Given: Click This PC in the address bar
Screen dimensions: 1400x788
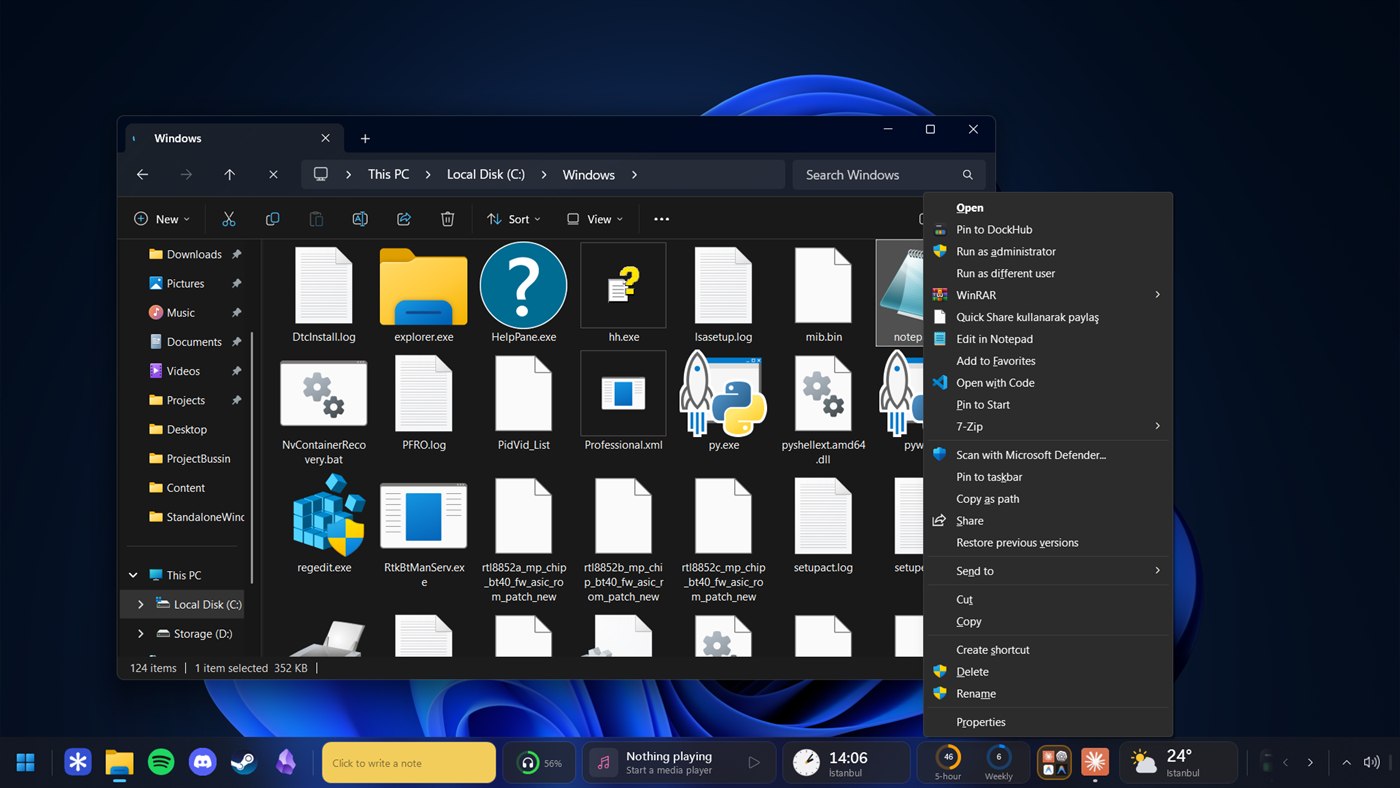Looking at the screenshot, I should (388, 174).
